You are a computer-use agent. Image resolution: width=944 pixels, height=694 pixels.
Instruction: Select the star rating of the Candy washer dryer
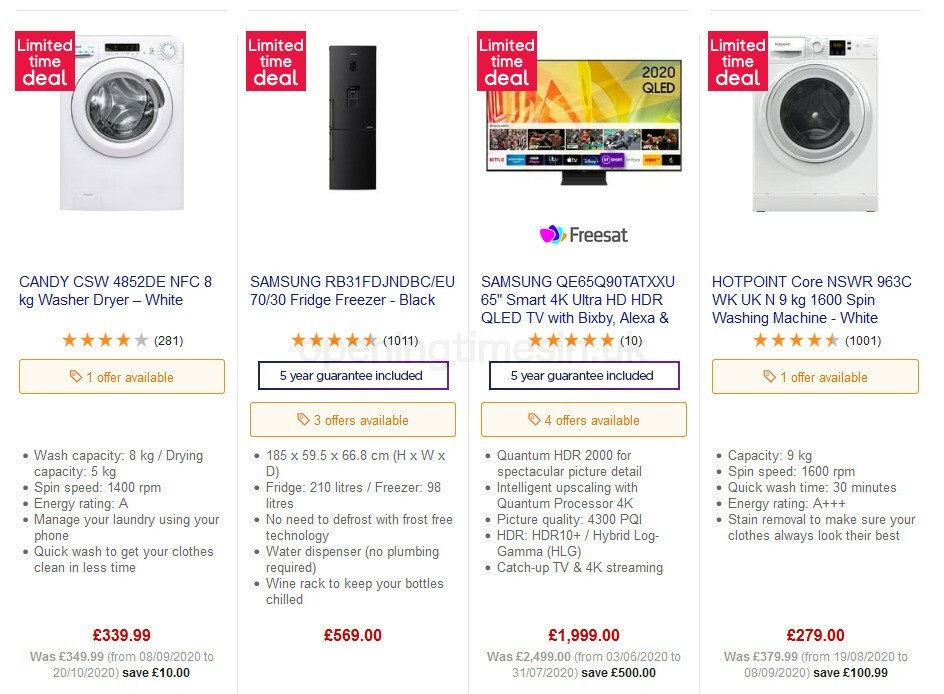[105, 340]
